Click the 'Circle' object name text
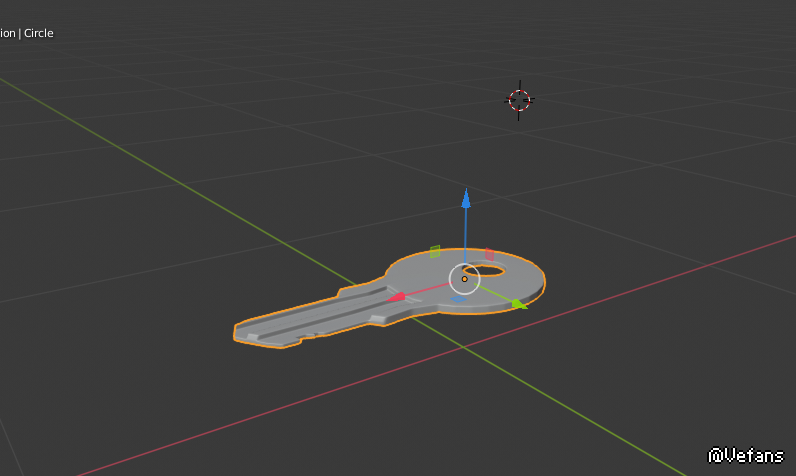Viewport: 796px width, 476px height. tap(39, 33)
